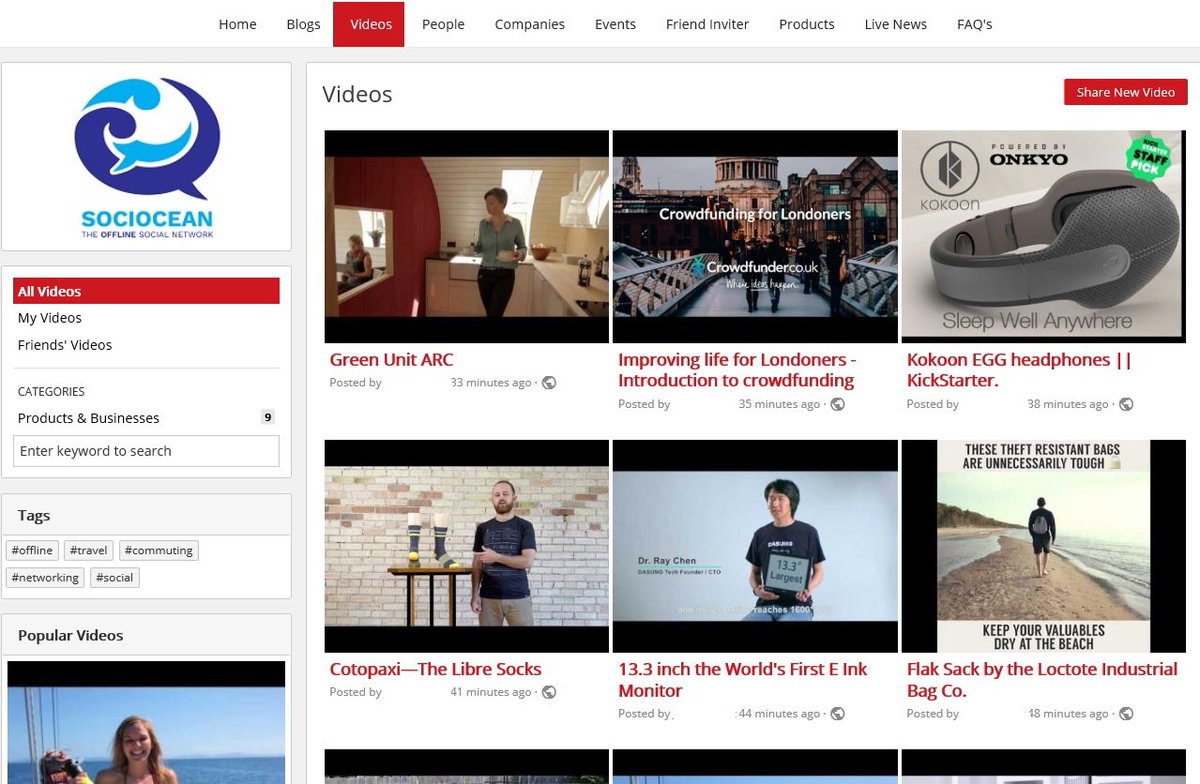Viewport: 1200px width, 784px height.
Task: Click globe icon under Flak Sack video
Action: [1126, 714]
